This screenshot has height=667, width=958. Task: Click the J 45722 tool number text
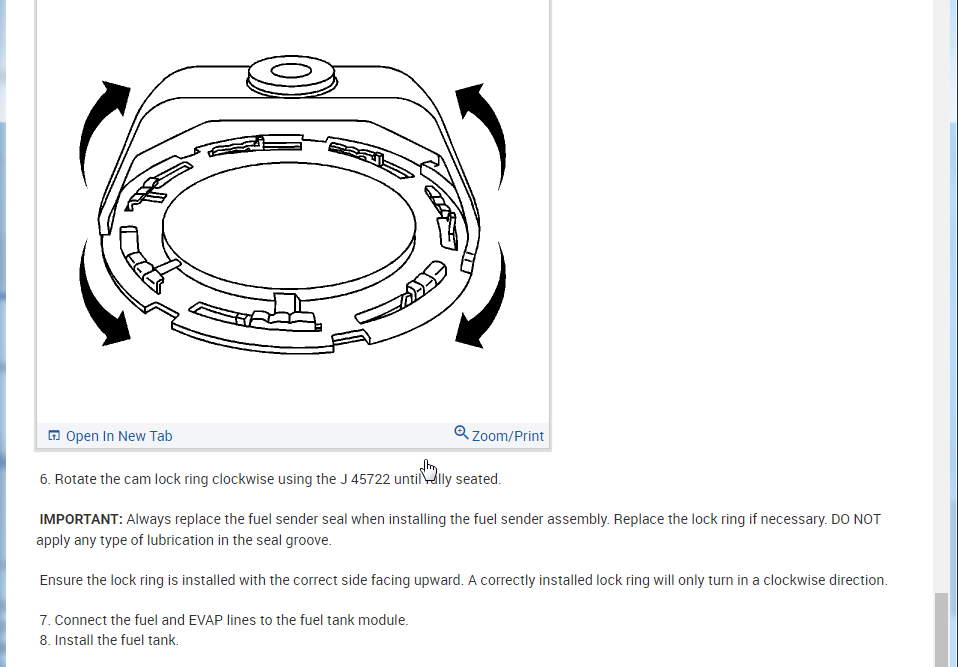365,479
